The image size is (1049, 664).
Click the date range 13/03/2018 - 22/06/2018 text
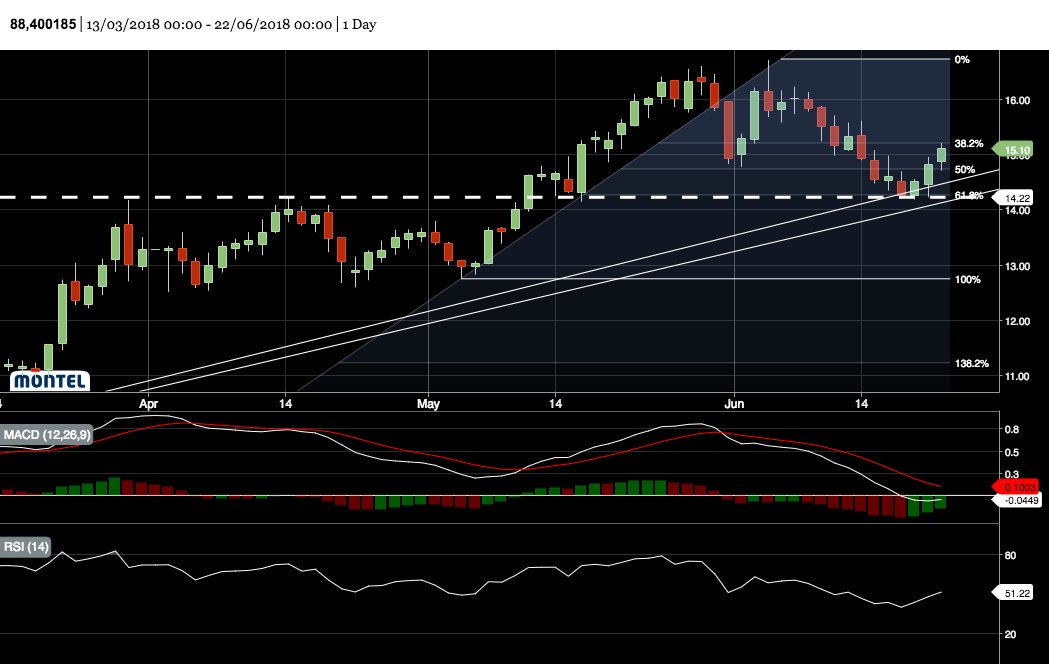tap(209, 25)
